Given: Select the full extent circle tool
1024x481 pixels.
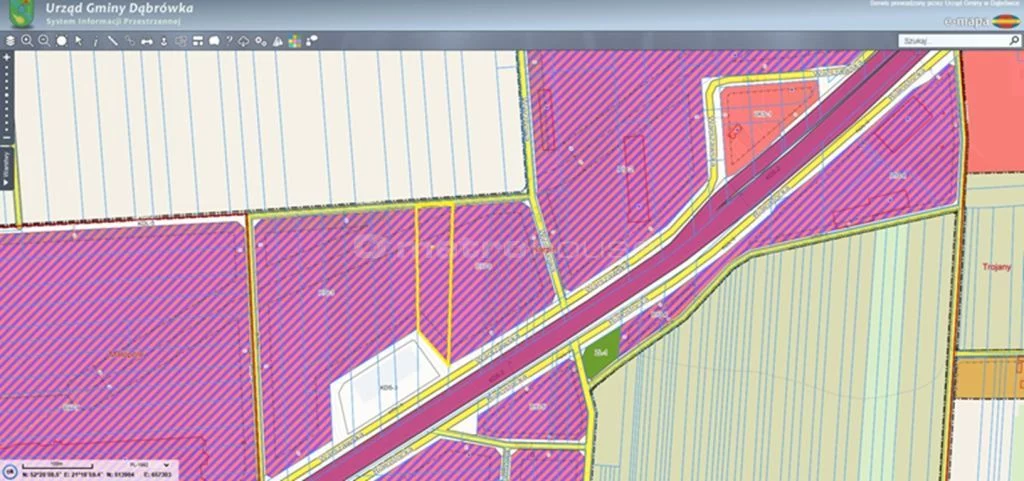Looking at the screenshot, I should click(61, 40).
